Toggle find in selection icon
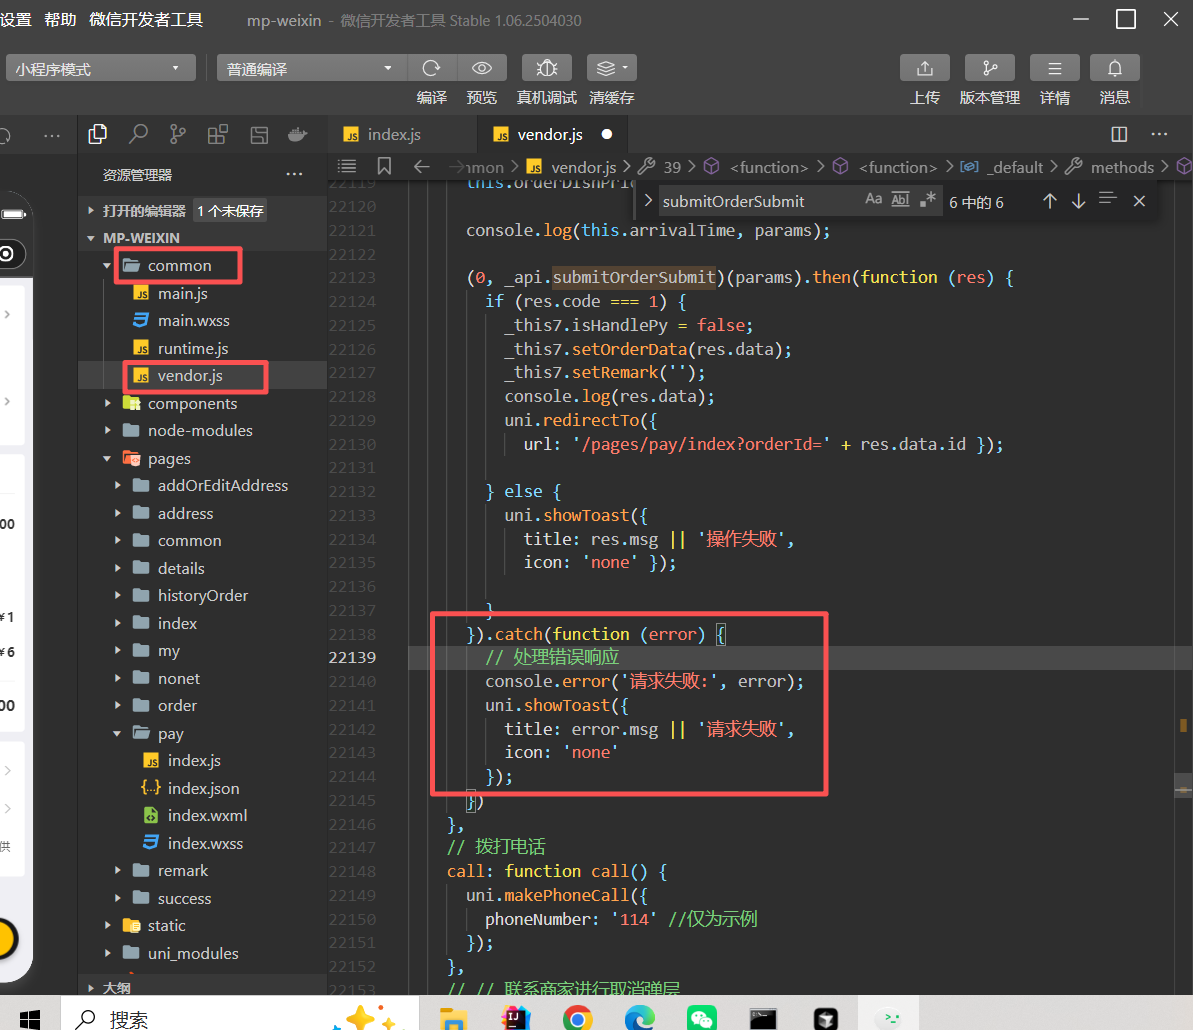The image size is (1193, 1030). [x=1108, y=199]
